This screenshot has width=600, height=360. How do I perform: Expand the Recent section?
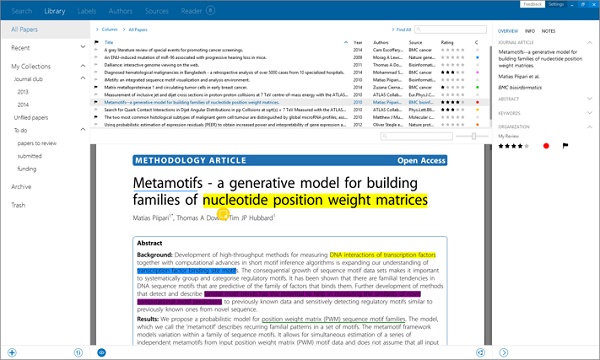[x=83, y=47]
